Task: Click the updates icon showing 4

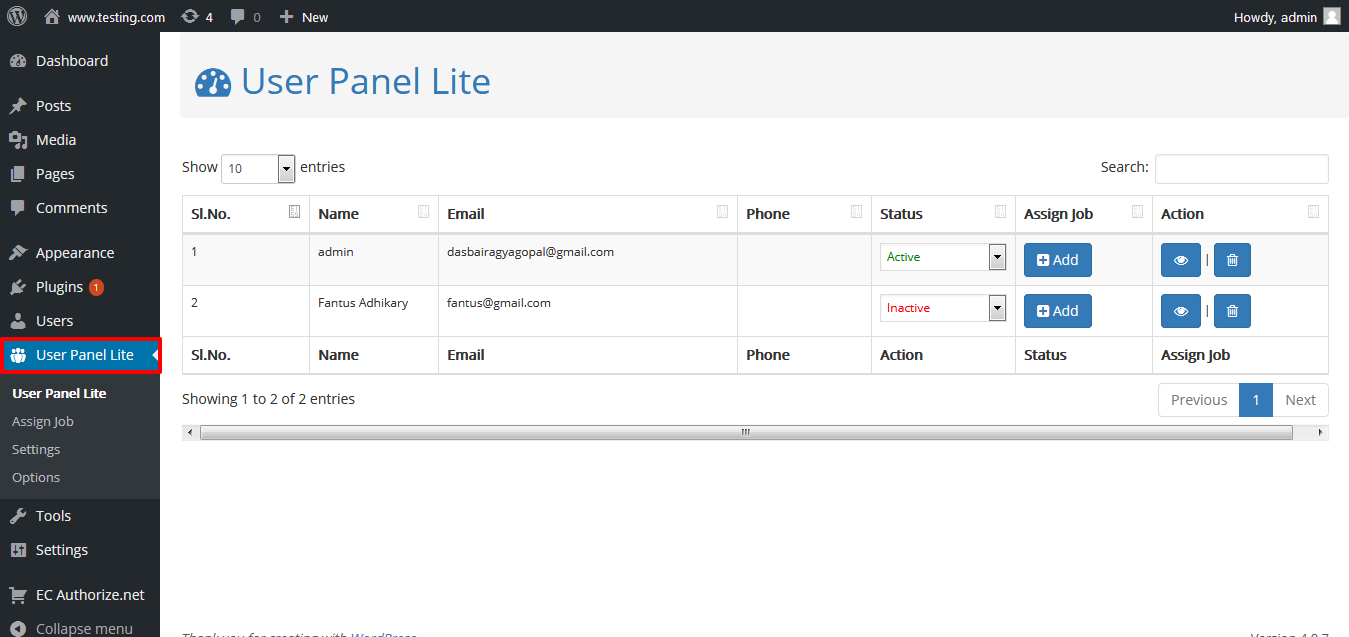Action: pyautogui.click(x=189, y=17)
